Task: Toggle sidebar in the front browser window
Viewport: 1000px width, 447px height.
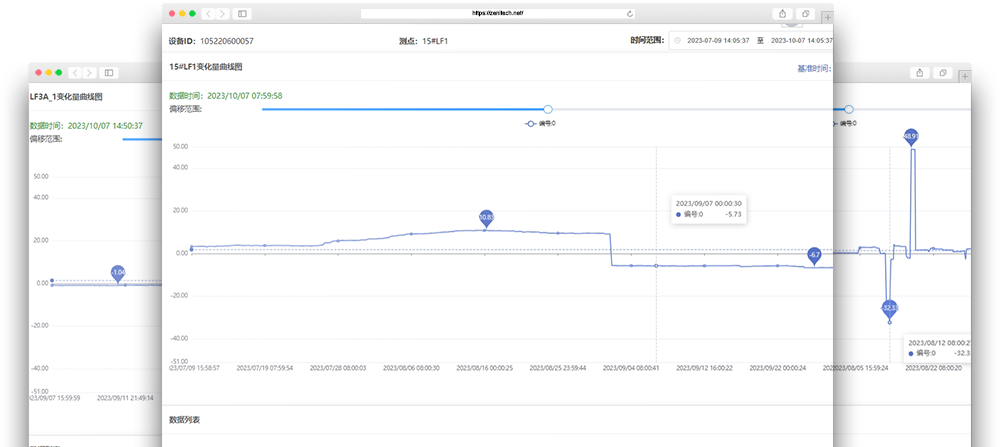Action: [242, 13]
